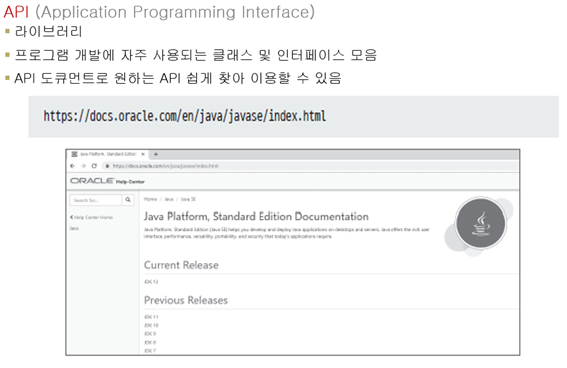Click the Search for... input field
The height and width of the screenshot is (368, 567).
96,200
